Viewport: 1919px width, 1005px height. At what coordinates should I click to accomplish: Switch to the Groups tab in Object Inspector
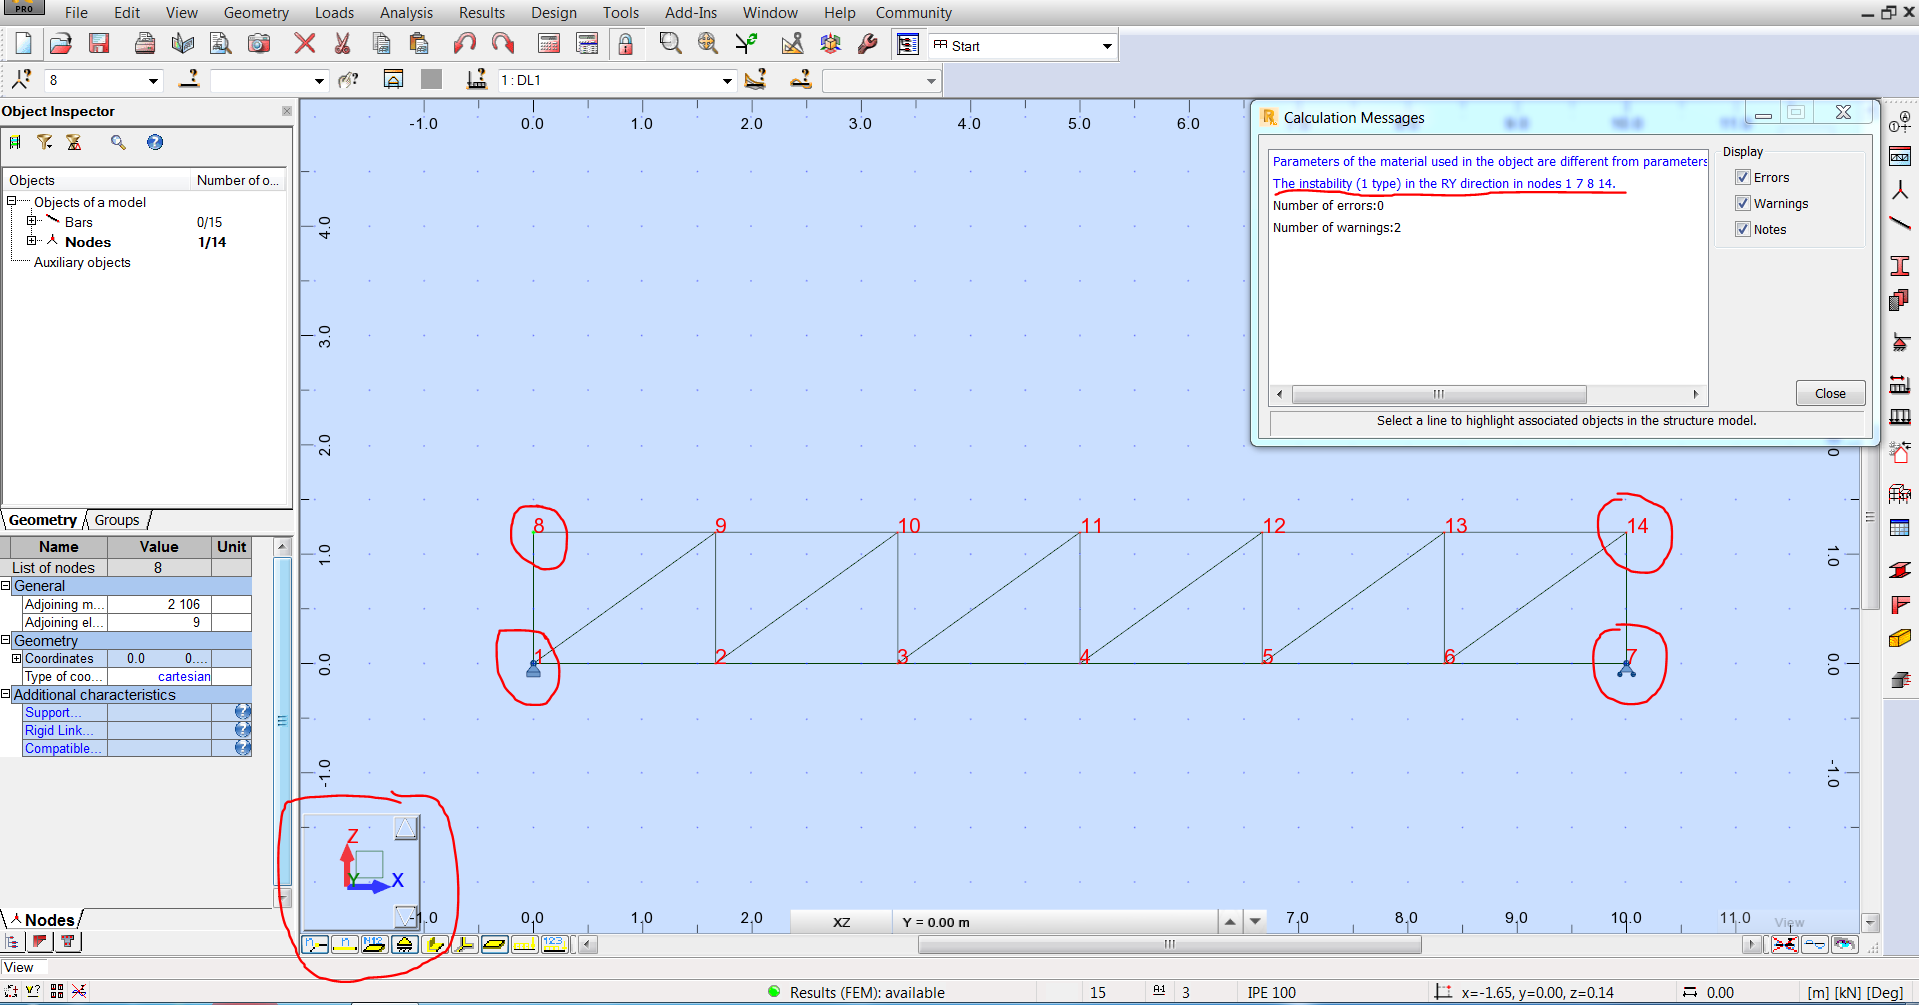[115, 519]
